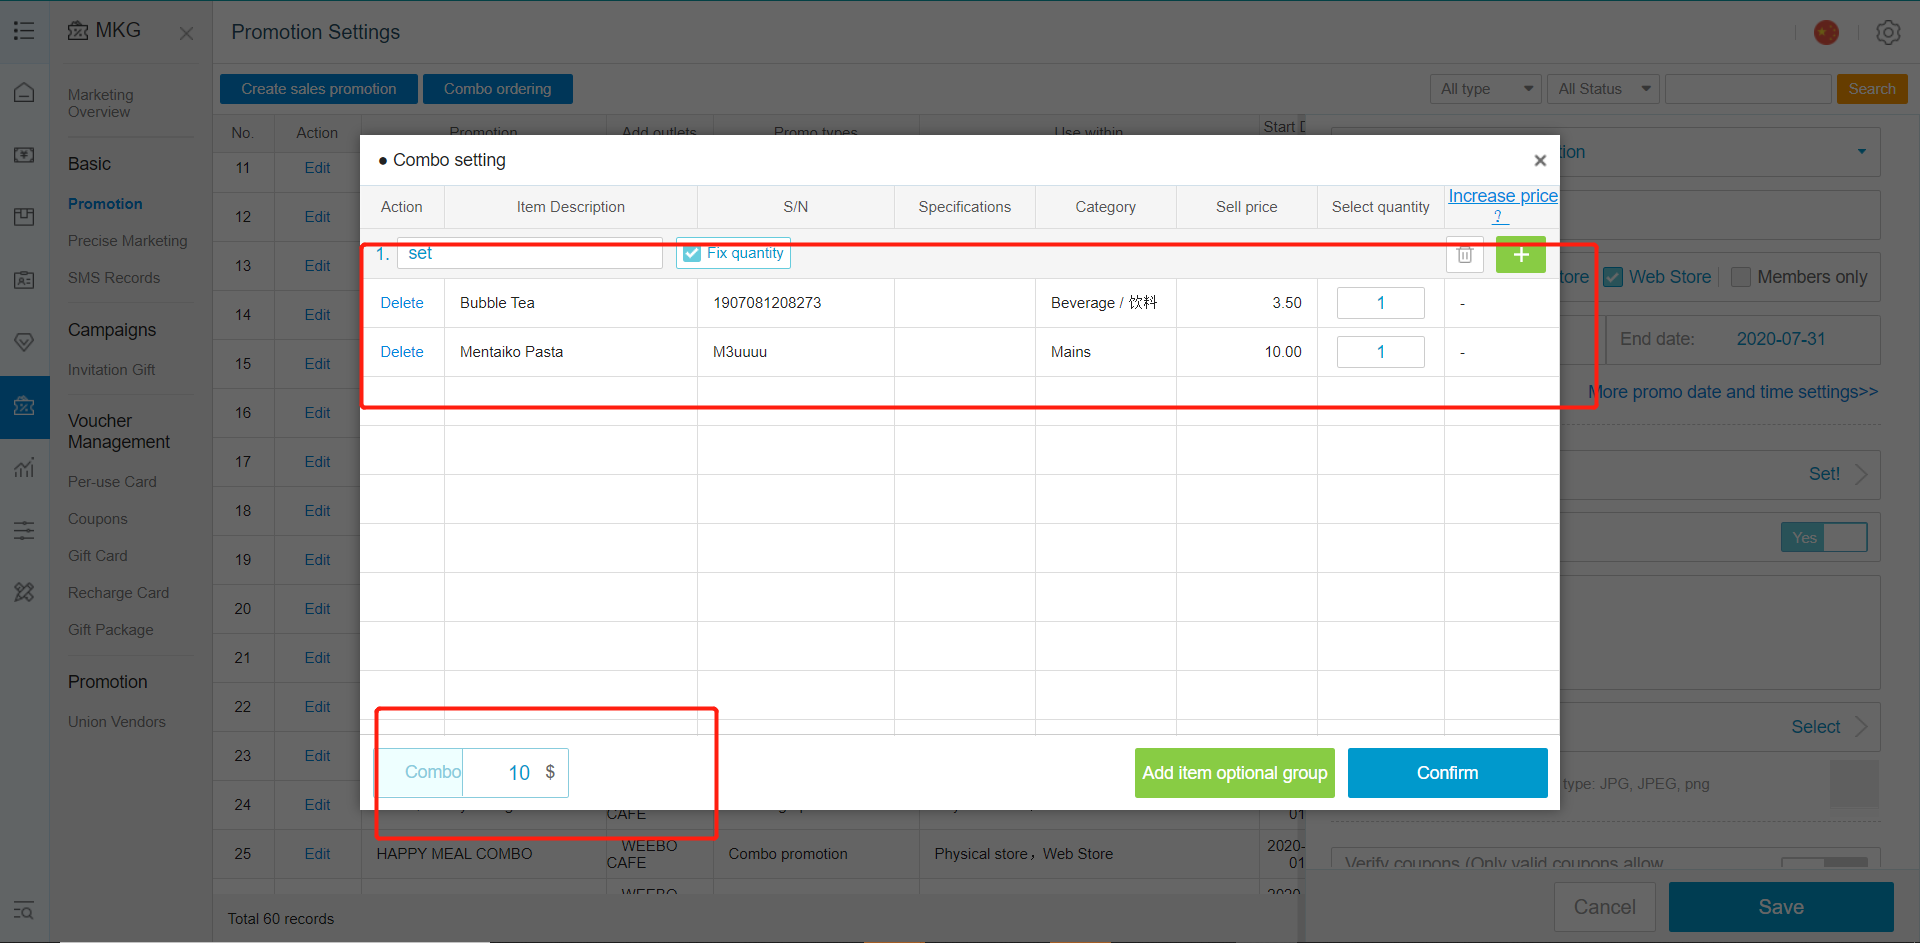The width and height of the screenshot is (1920, 943).
Task: Click Mentaiko Pasta select quantity field
Action: pos(1380,352)
